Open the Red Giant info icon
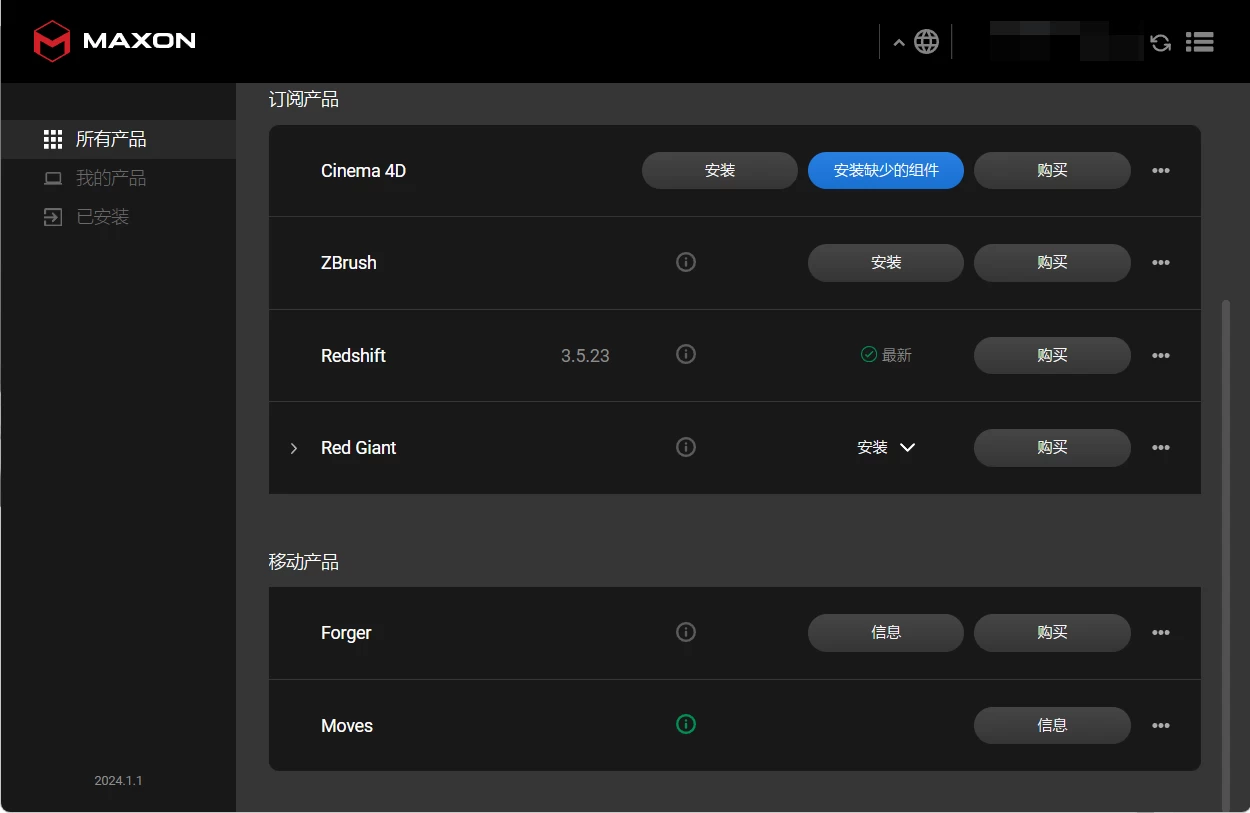This screenshot has width=1250, height=813. [686, 447]
